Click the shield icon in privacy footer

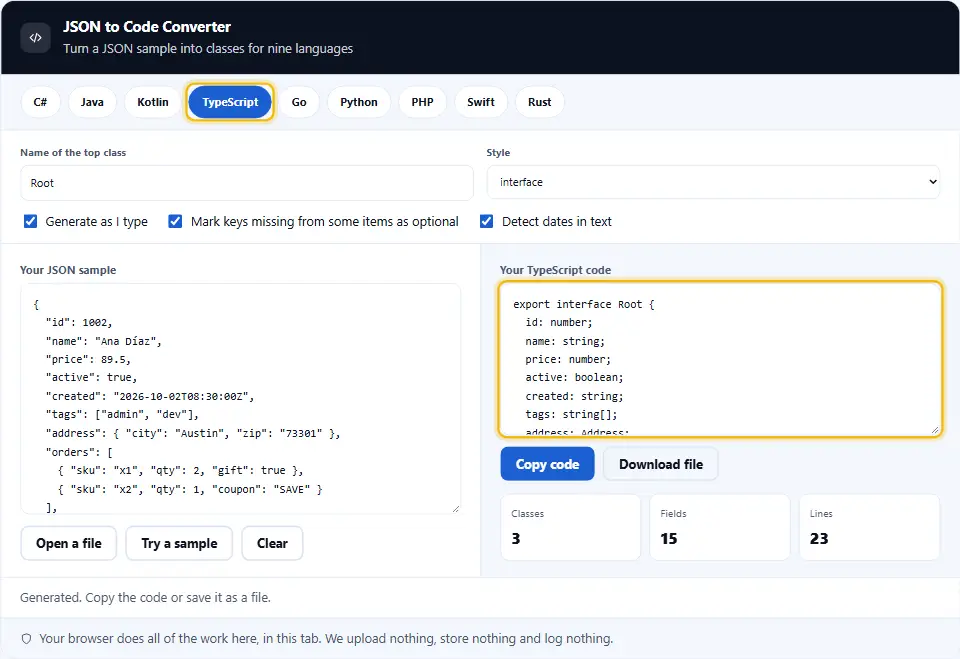click(x=26, y=639)
